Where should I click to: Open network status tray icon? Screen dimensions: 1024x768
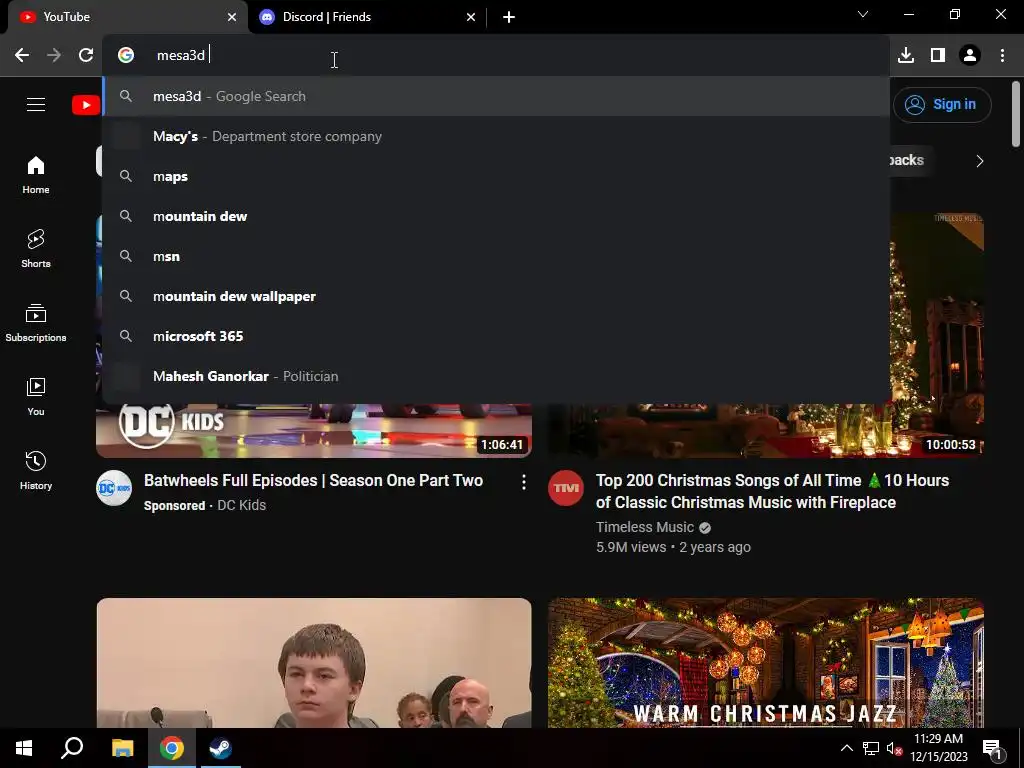click(x=871, y=748)
